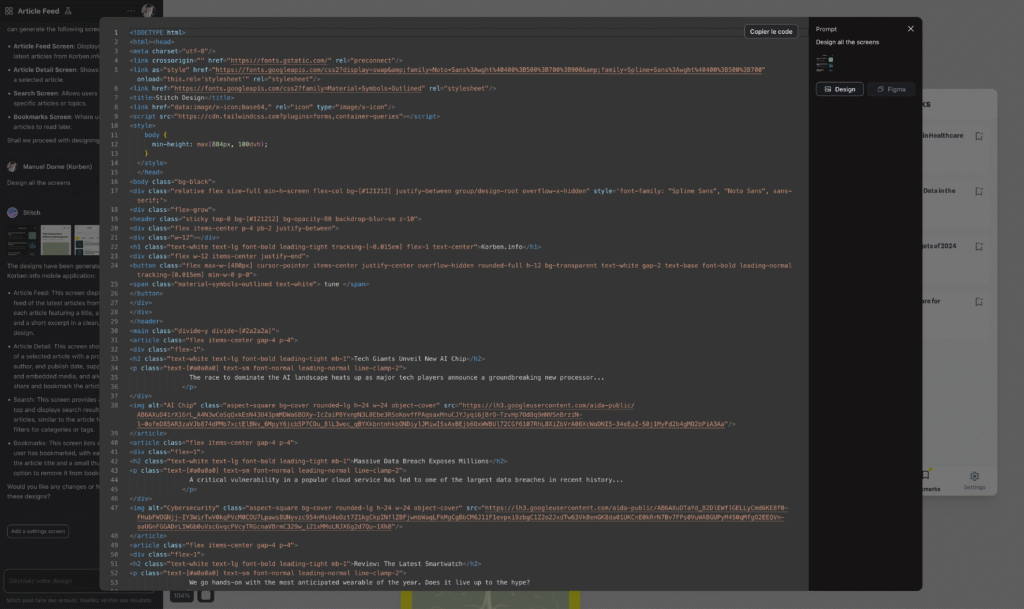Click Manuel Dorne's avatar in the chat

(12, 167)
